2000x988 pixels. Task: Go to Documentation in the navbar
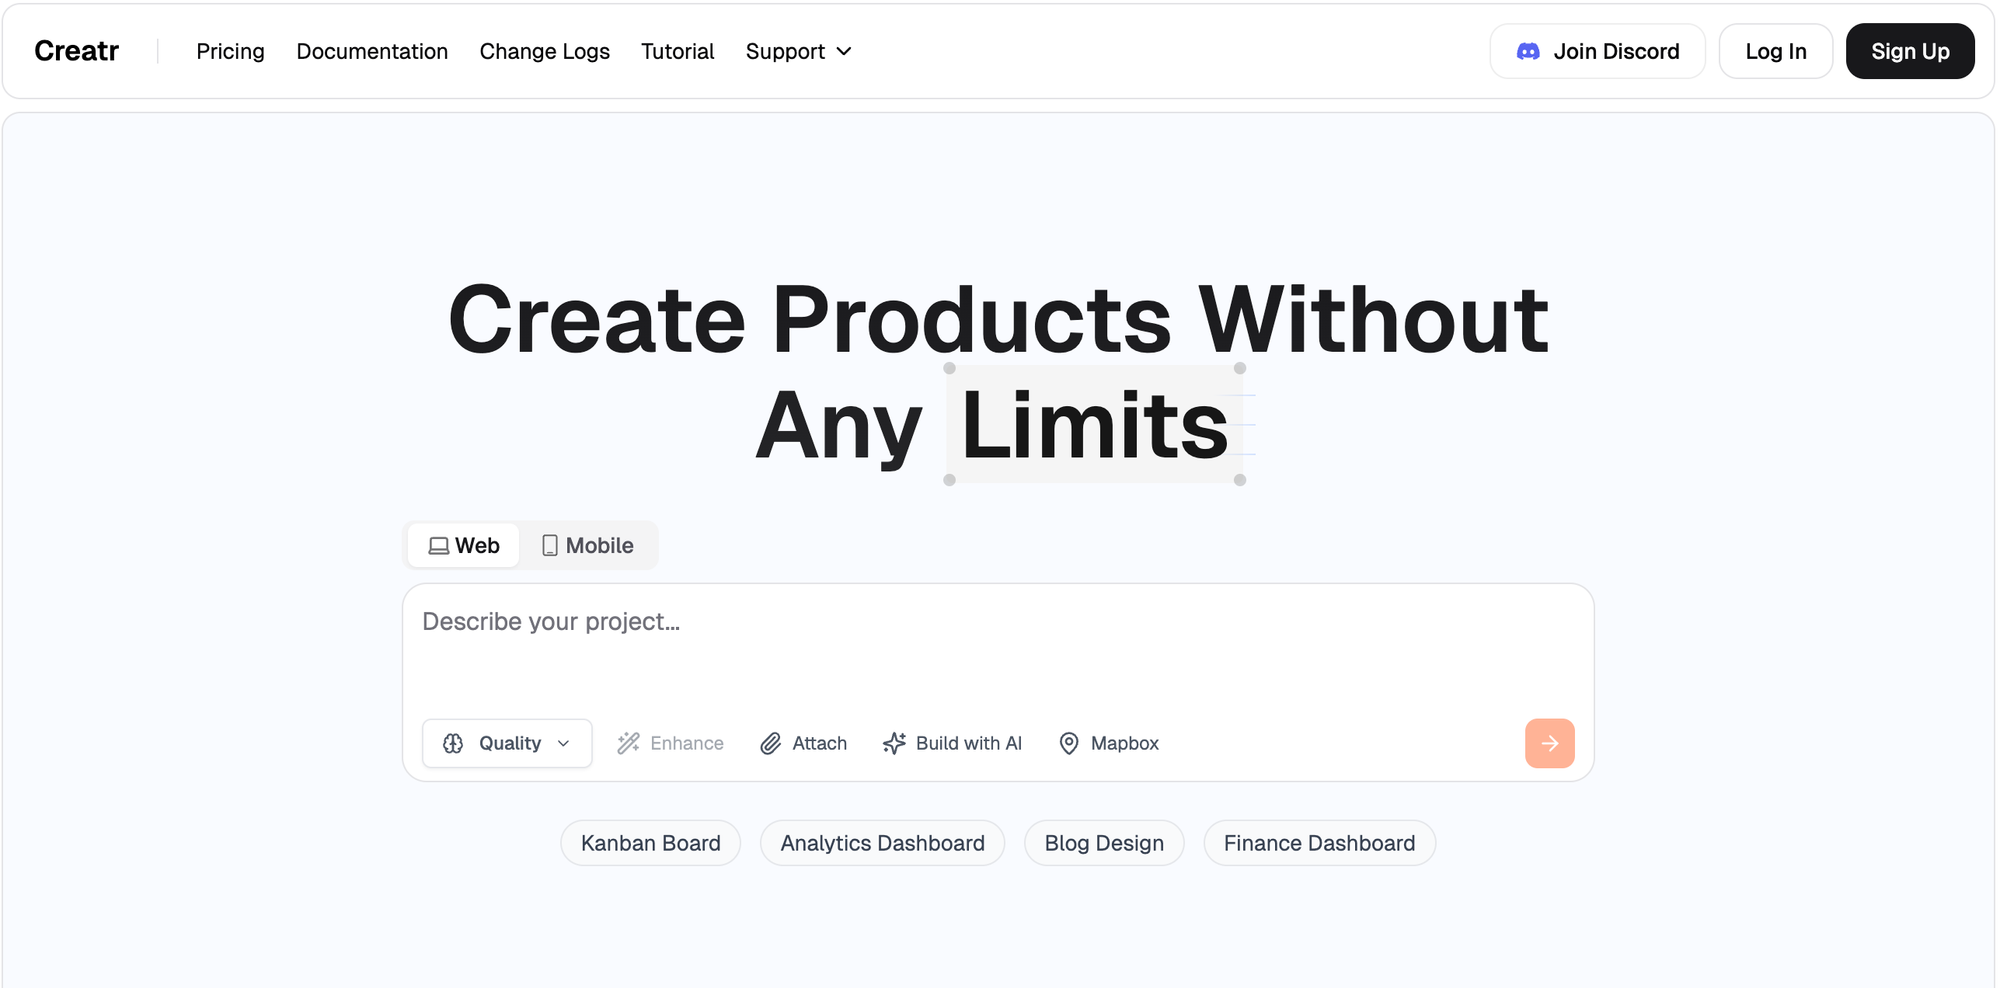coord(372,51)
